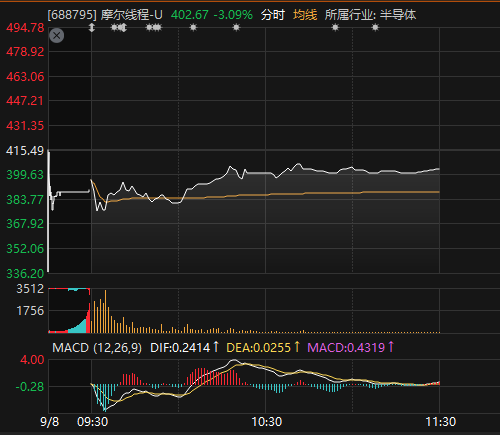Click the up-down arrow marker at 09:30 open

pos(92,28)
